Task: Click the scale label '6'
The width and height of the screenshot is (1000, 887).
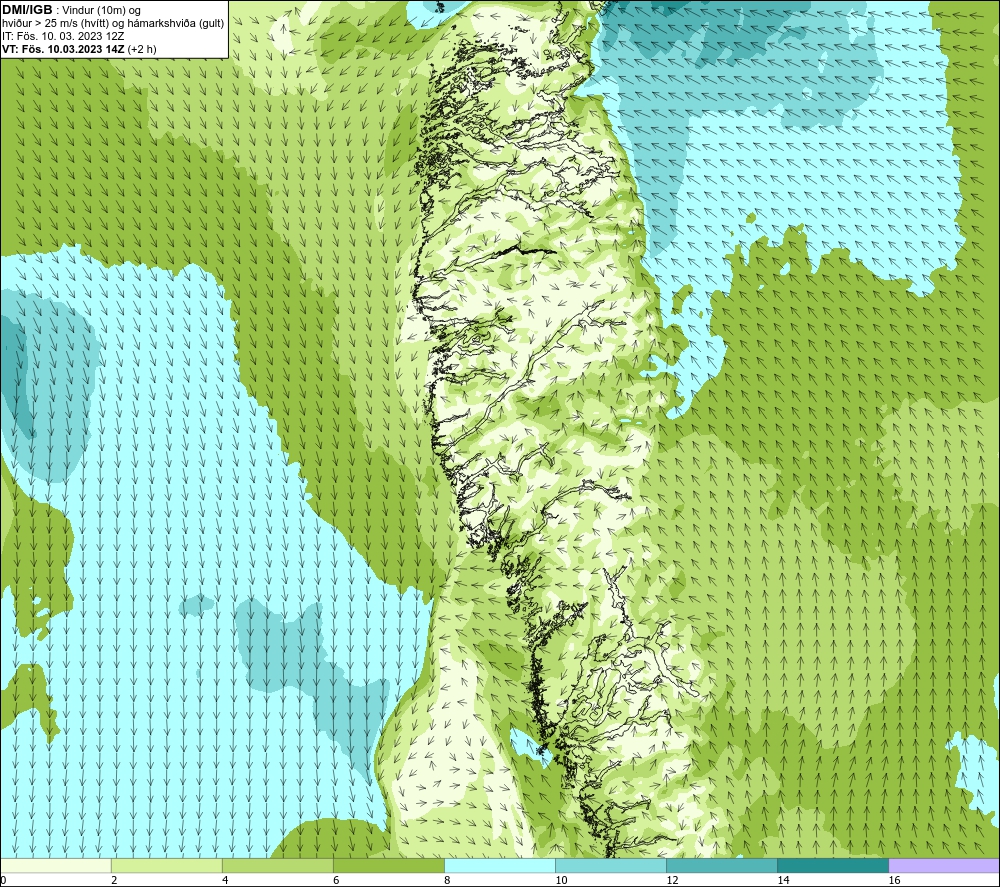Action: tap(336, 881)
